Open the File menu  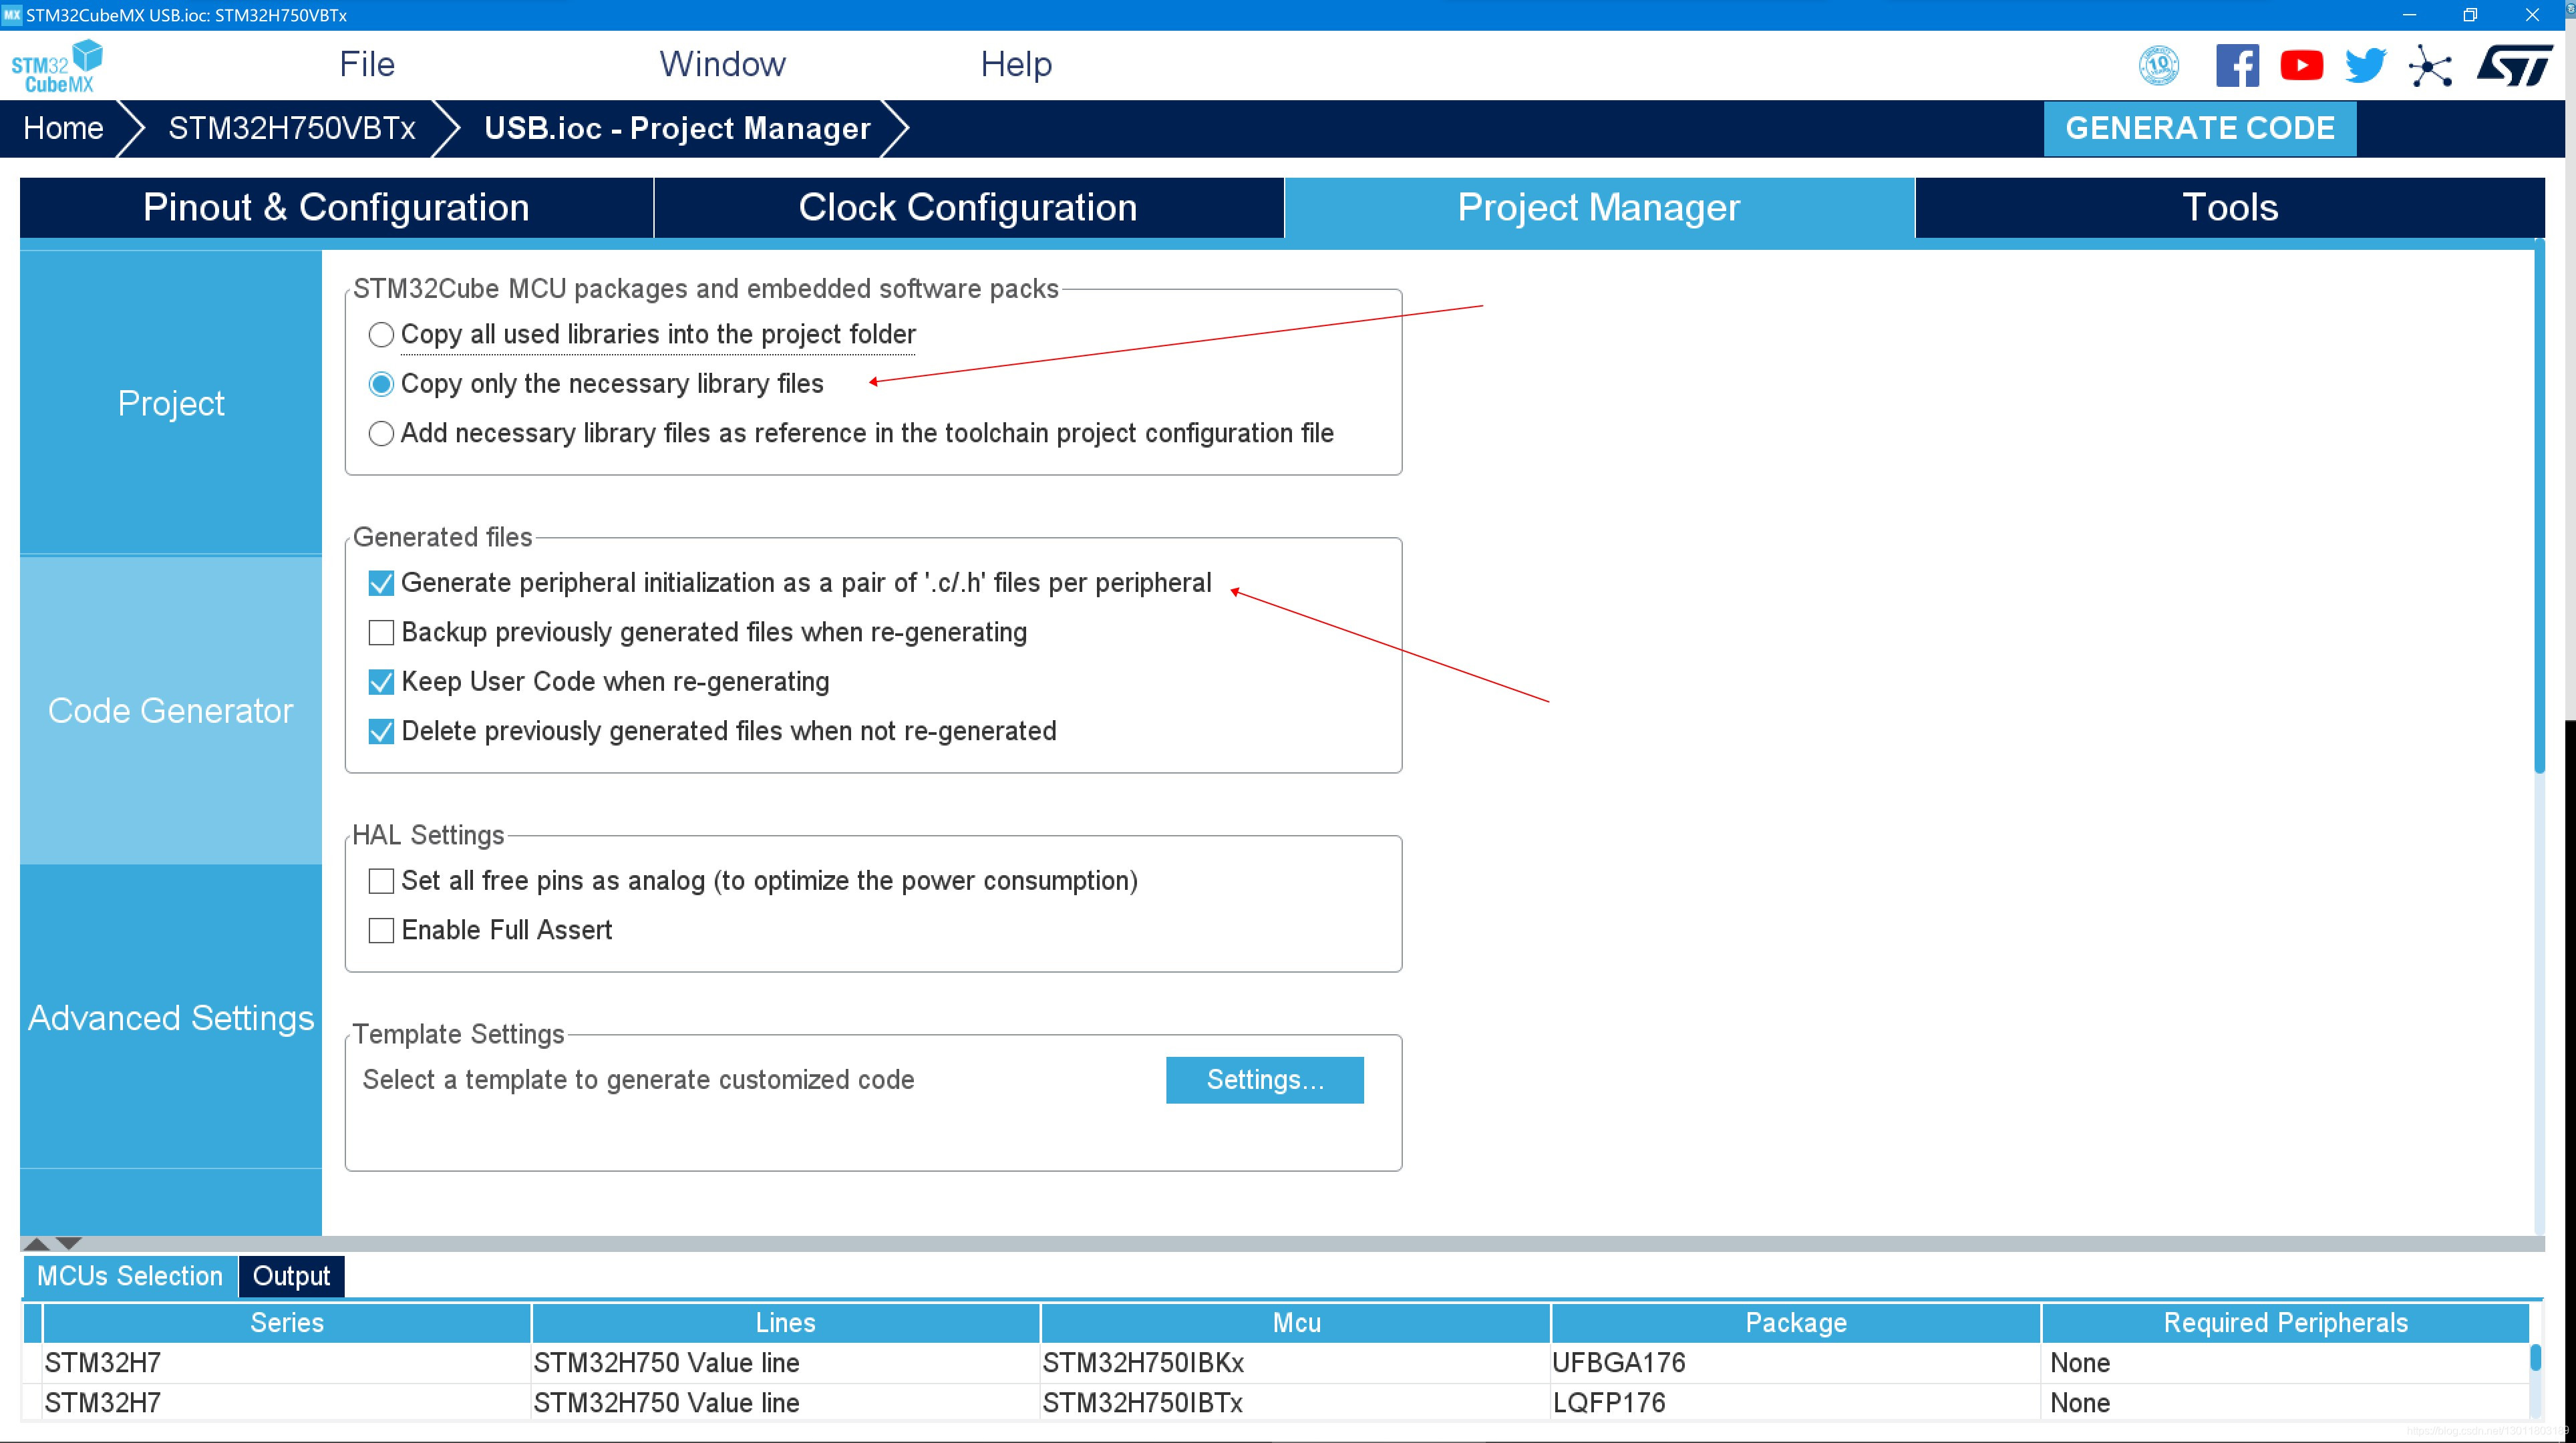[x=367, y=65]
